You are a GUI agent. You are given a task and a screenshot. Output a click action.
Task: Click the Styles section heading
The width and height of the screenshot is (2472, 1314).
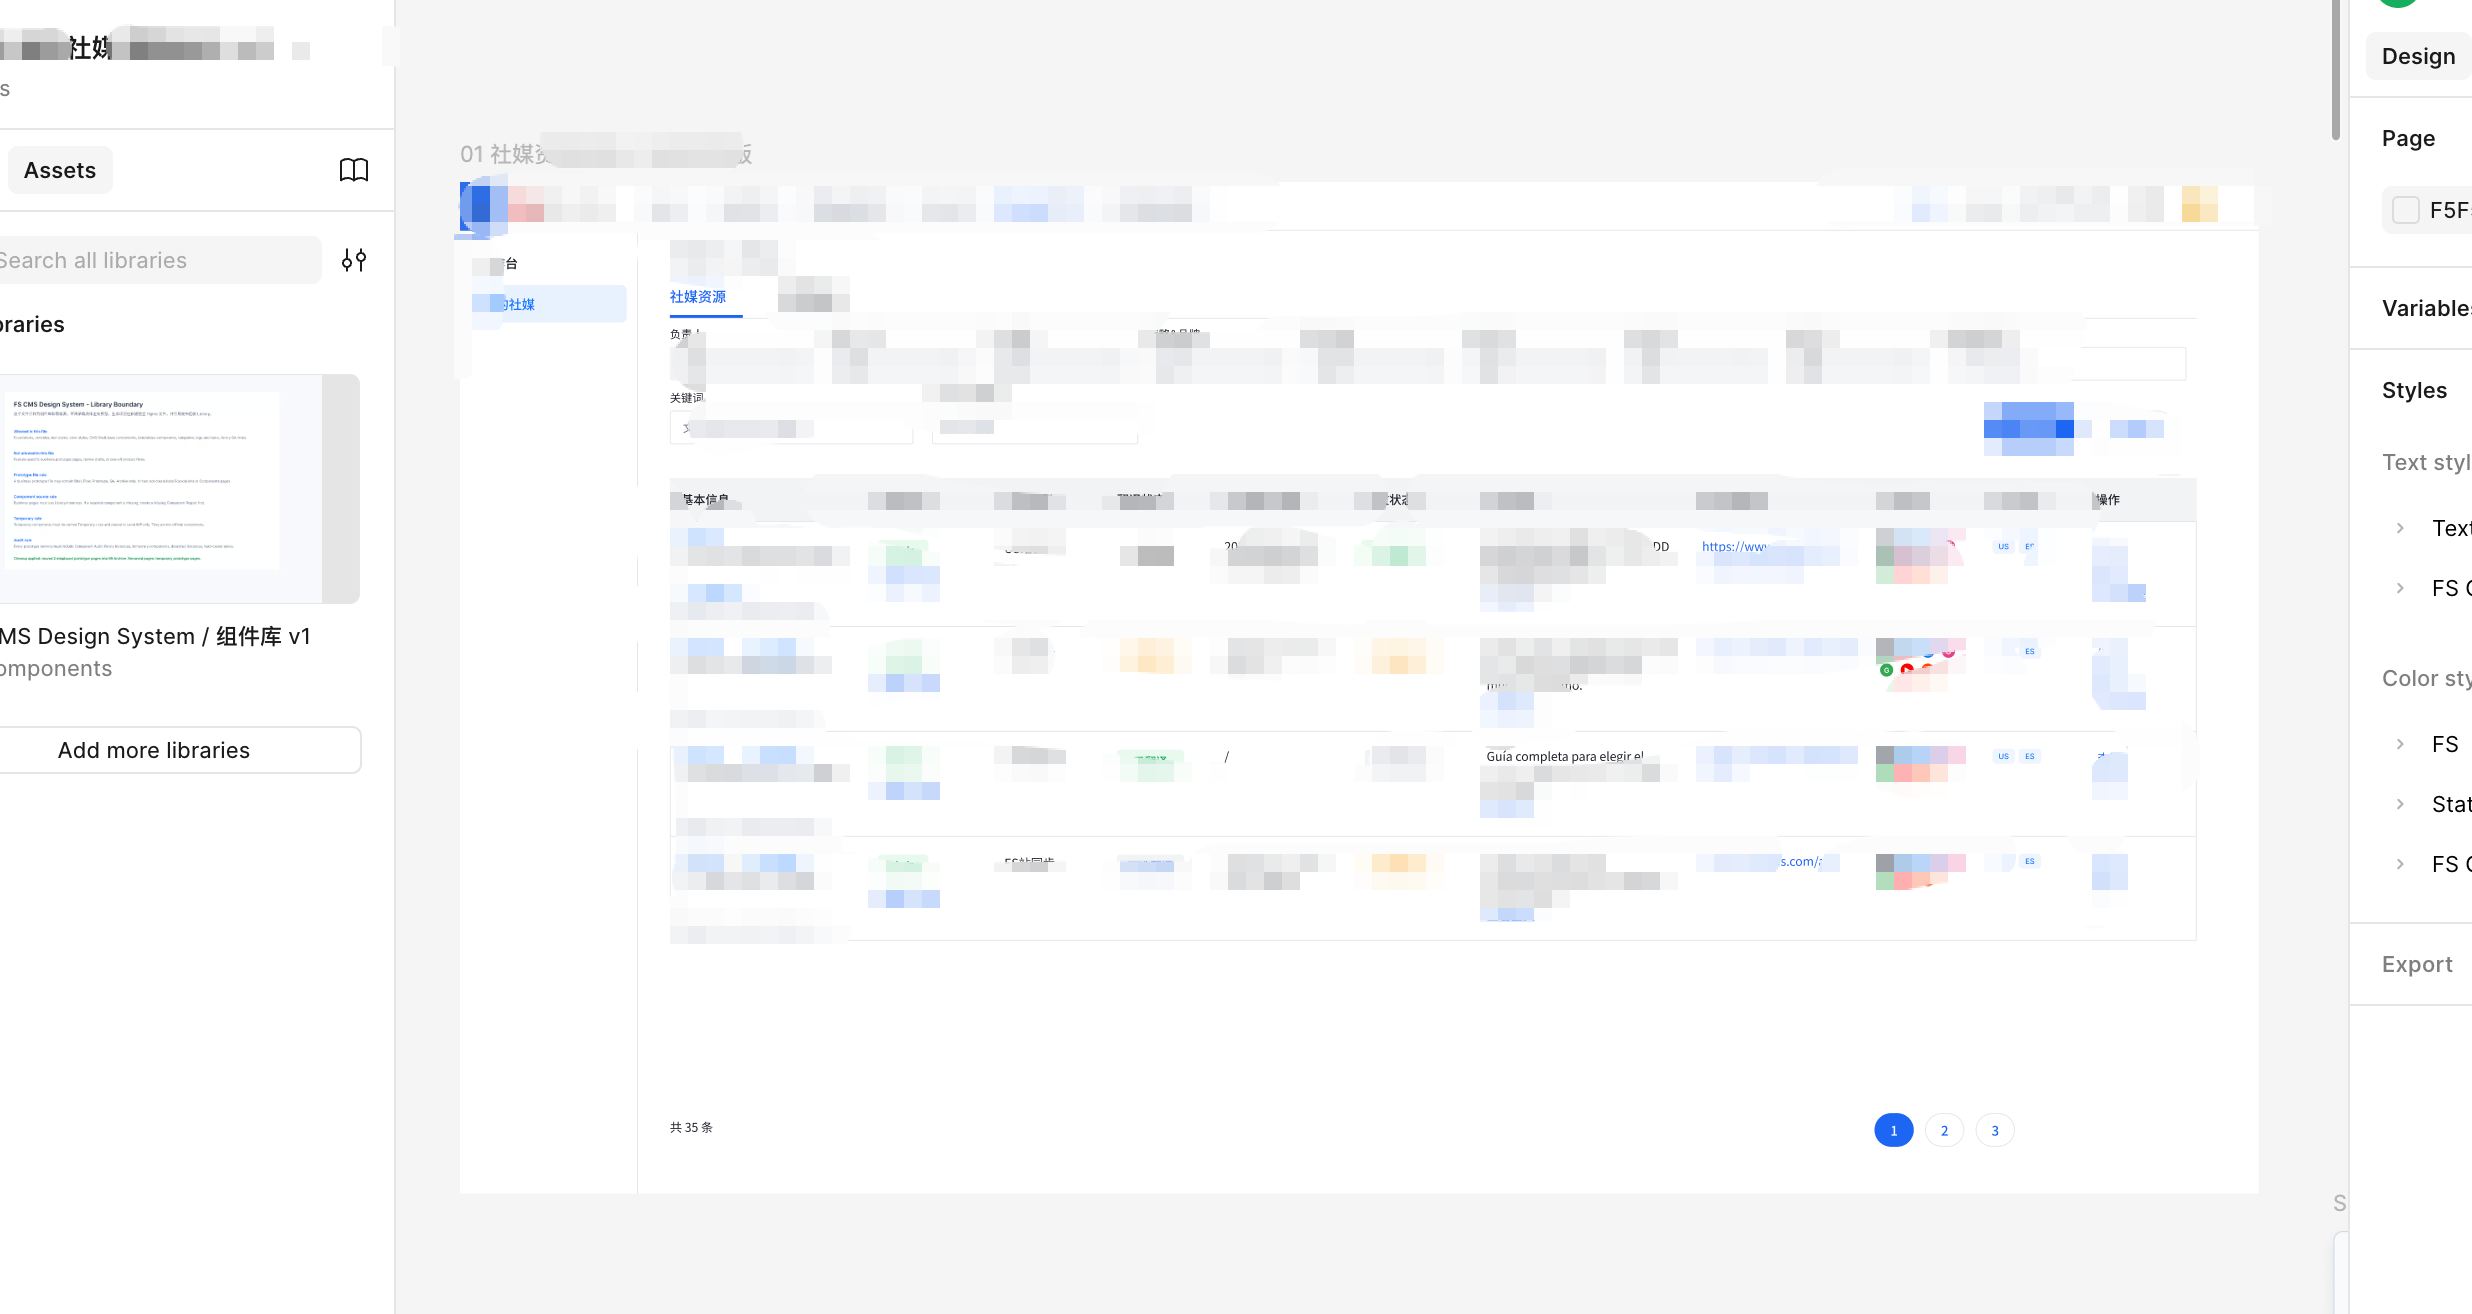[x=2414, y=390]
